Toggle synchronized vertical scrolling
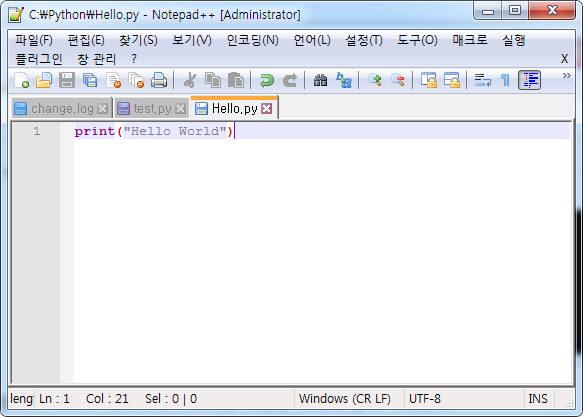The width and height of the screenshot is (583, 417). (x=429, y=80)
